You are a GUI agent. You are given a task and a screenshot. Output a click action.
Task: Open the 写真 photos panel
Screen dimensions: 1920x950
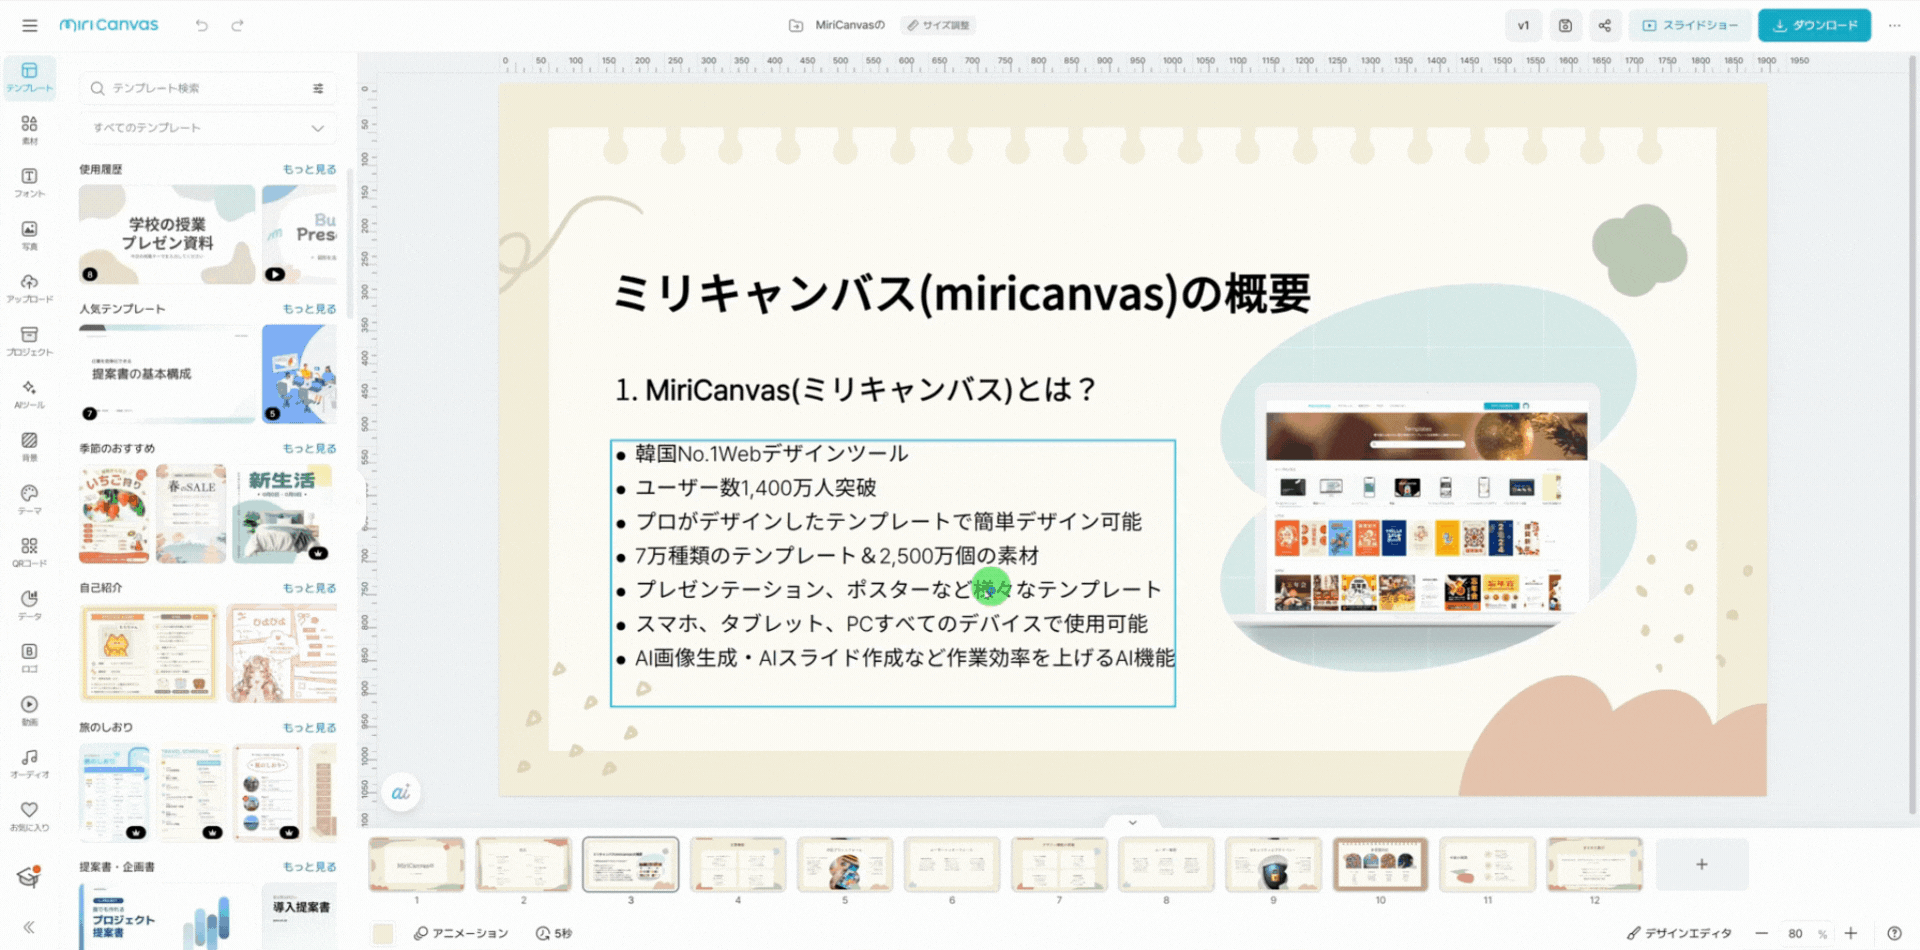click(x=29, y=236)
